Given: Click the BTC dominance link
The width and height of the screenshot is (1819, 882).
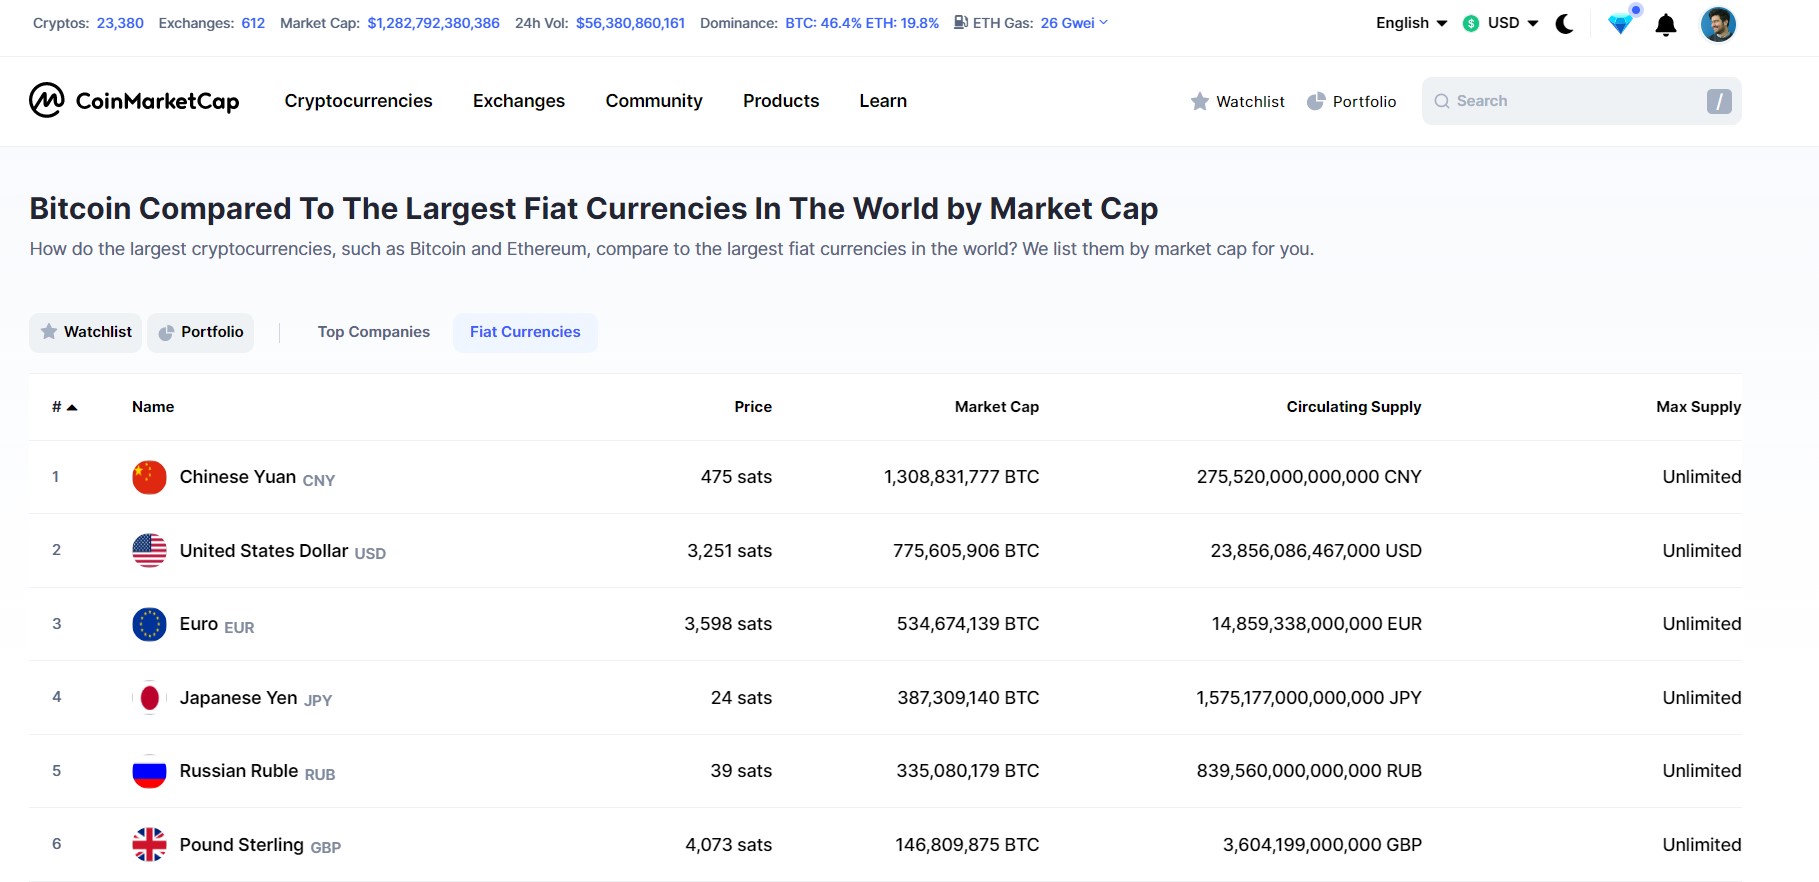Looking at the screenshot, I should click(x=862, y=23).
